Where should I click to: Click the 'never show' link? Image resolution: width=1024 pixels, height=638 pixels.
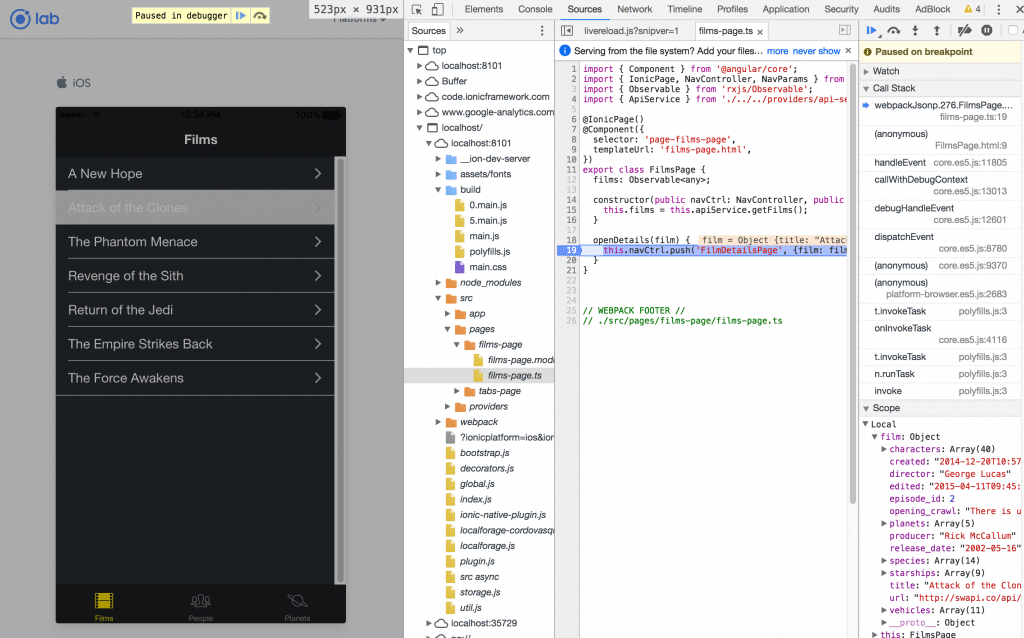(x=816, y=51)
